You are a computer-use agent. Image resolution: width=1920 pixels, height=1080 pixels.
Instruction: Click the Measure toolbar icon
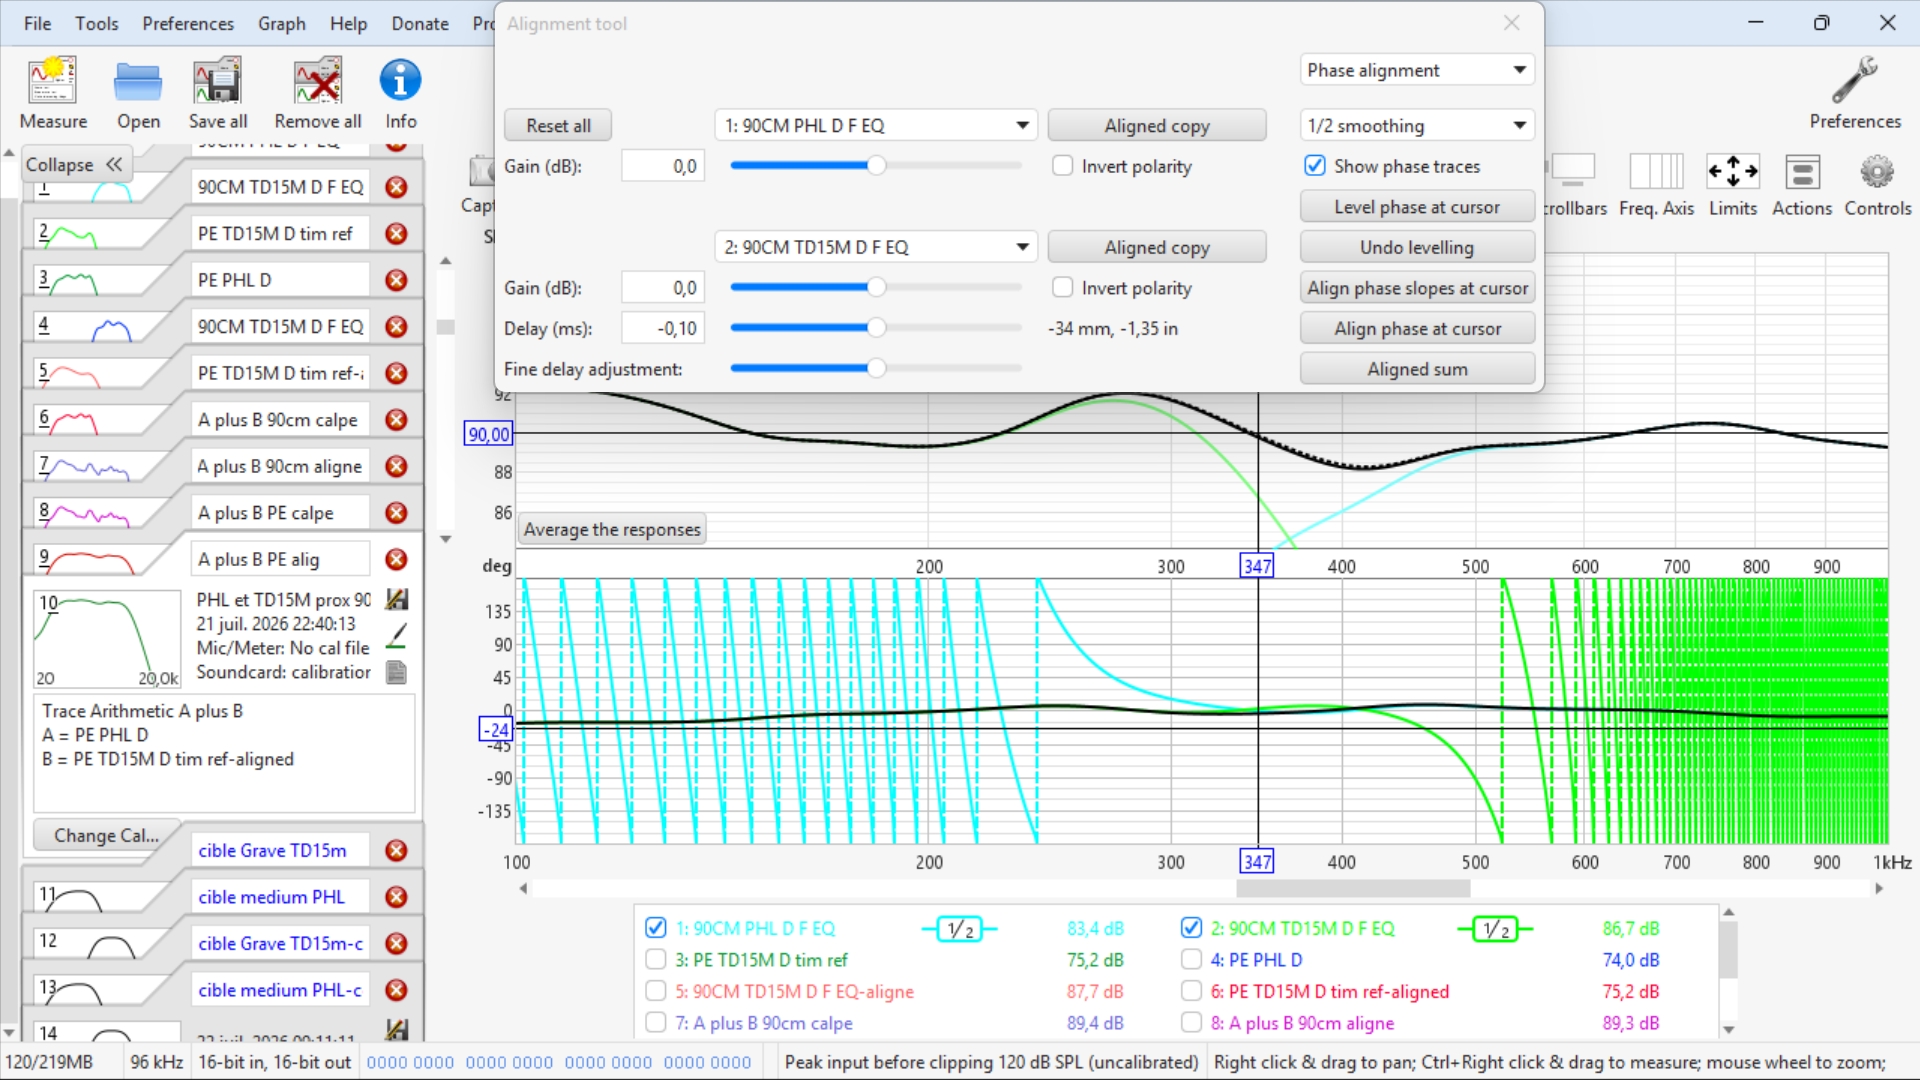53,82
